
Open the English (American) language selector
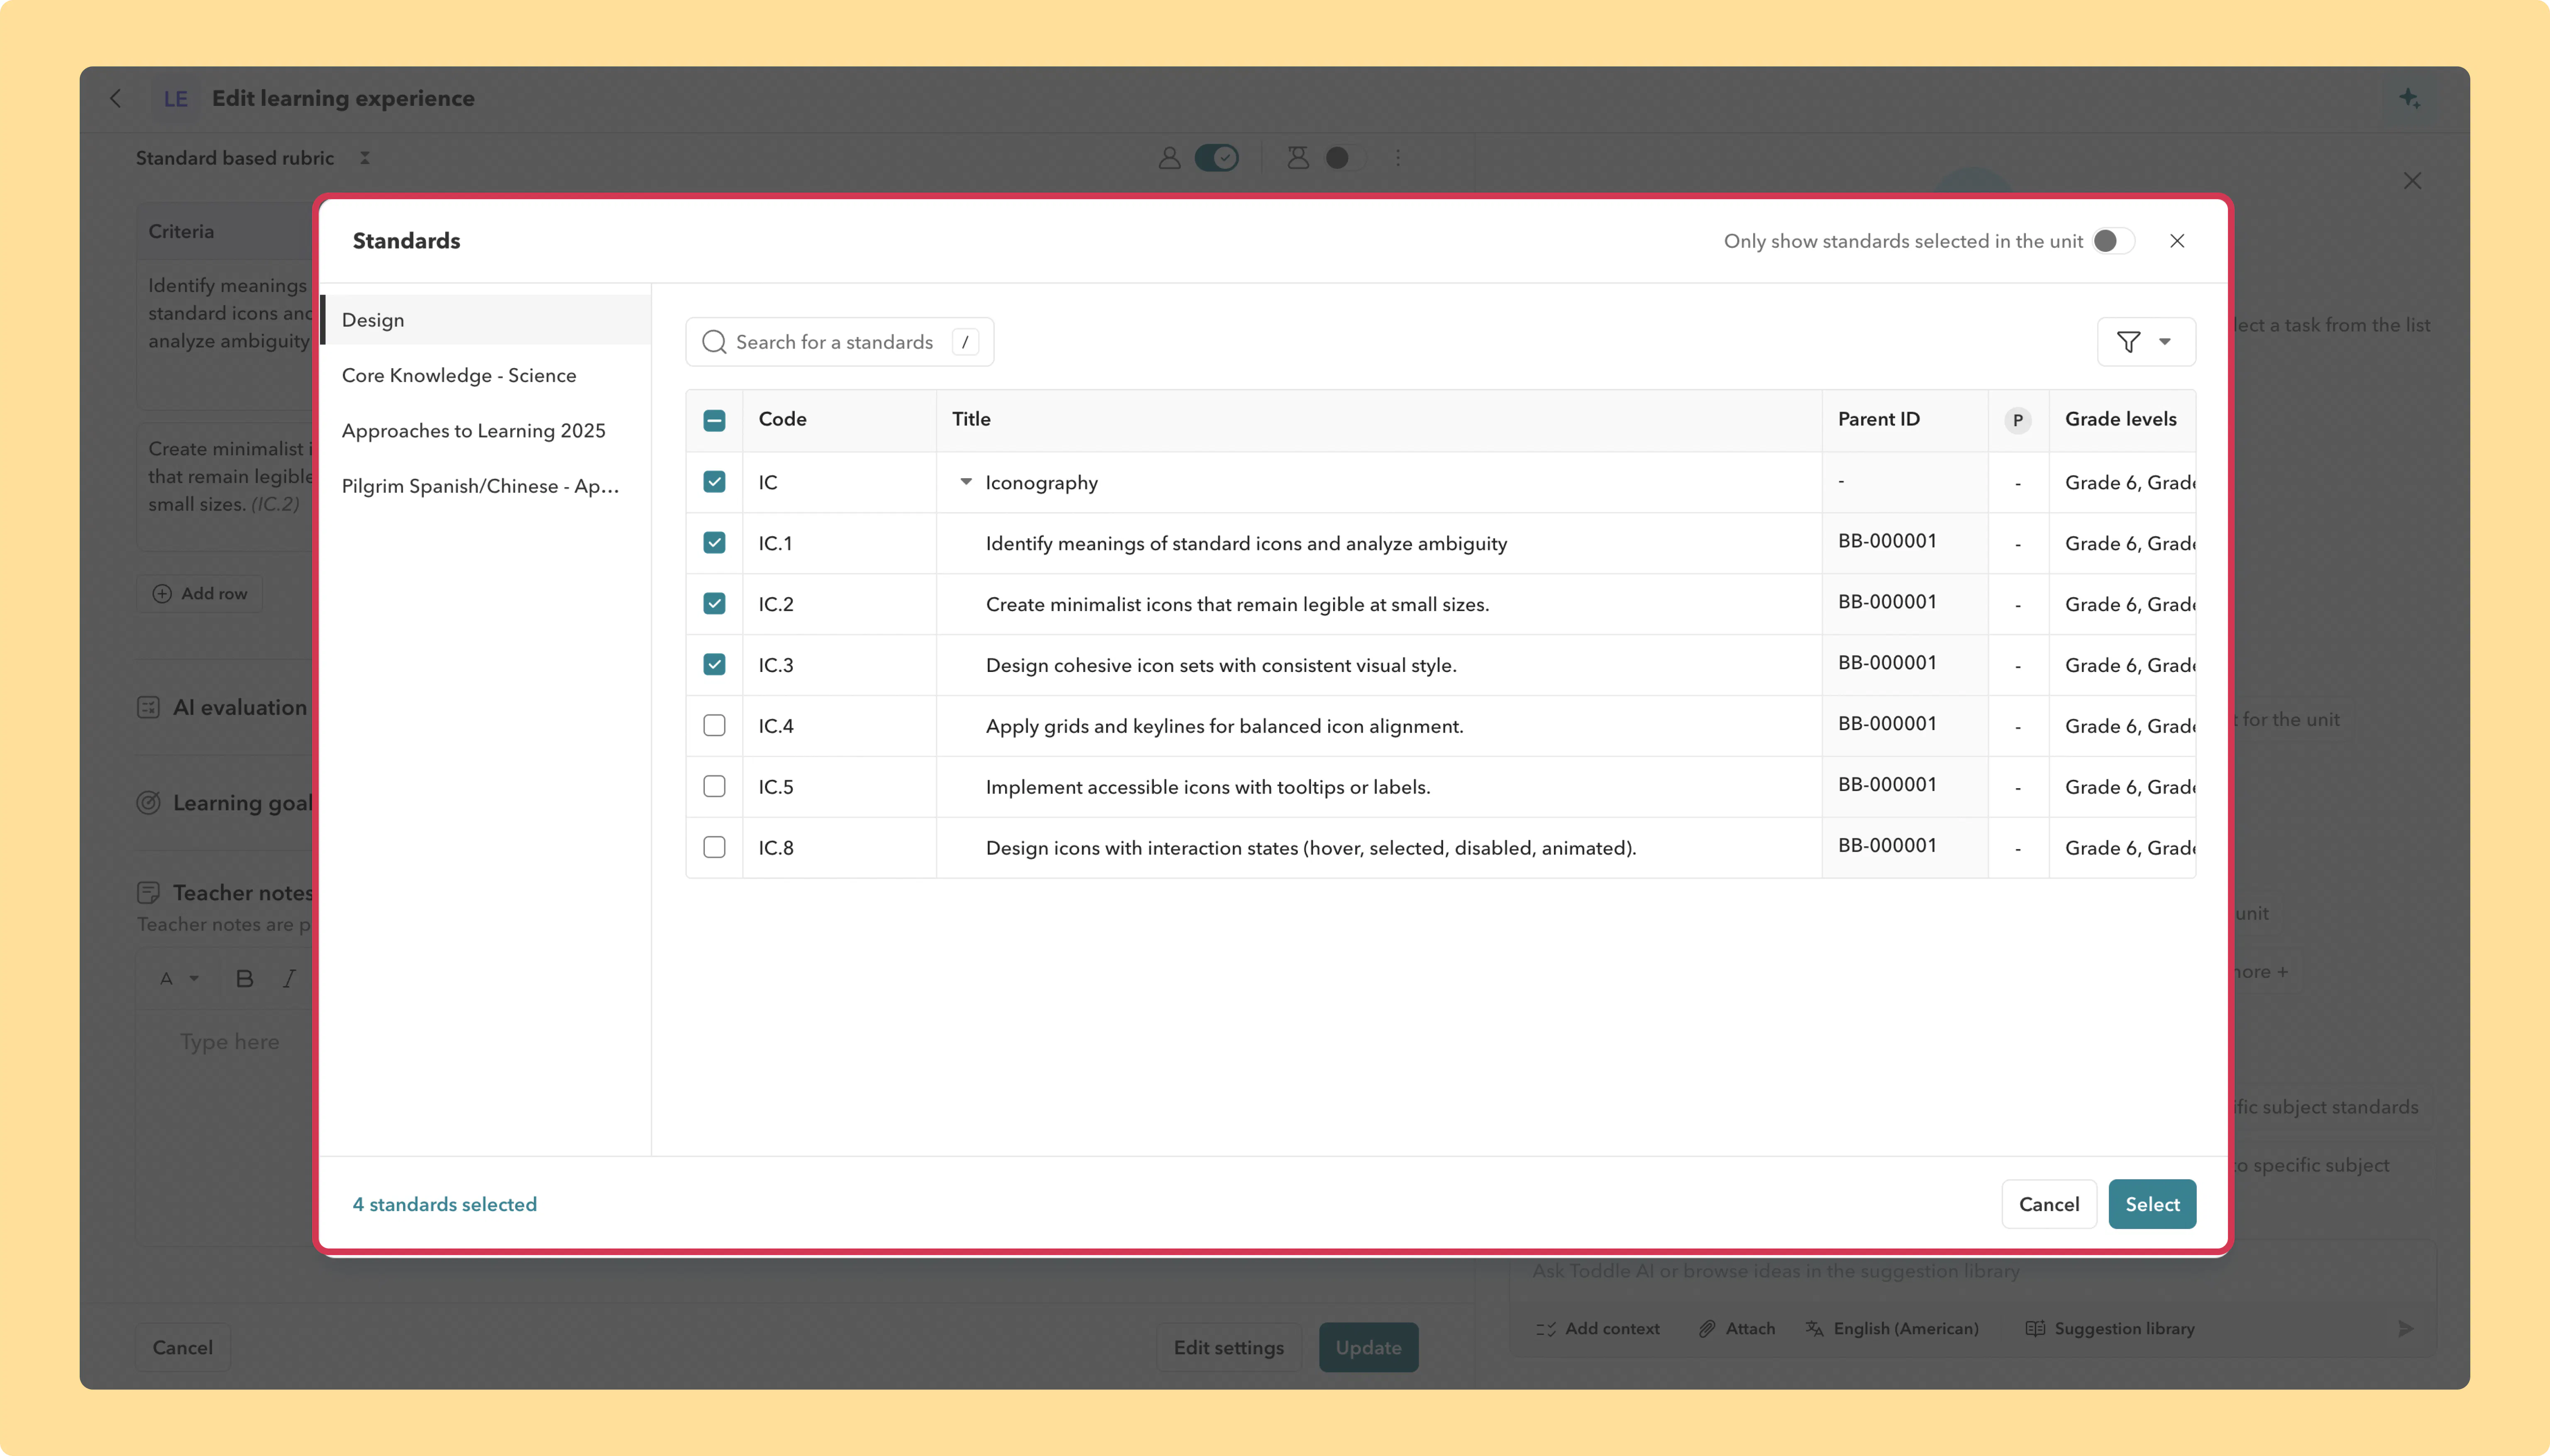click(1892, 1328)
